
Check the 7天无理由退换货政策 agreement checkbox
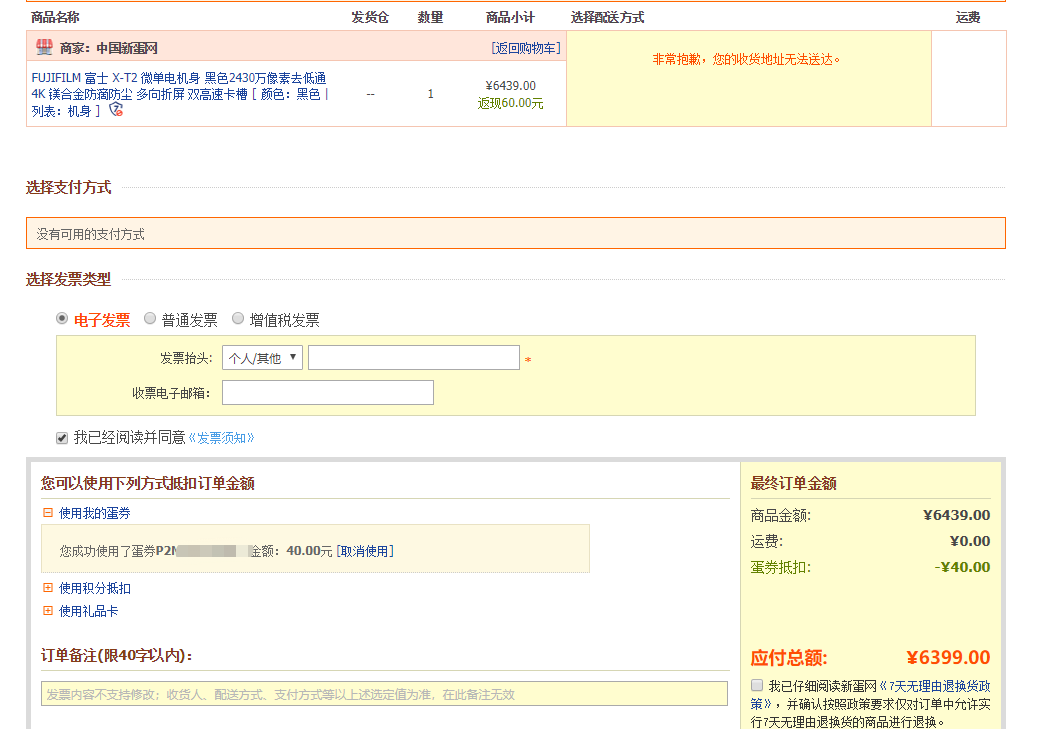tap(757, 686)
